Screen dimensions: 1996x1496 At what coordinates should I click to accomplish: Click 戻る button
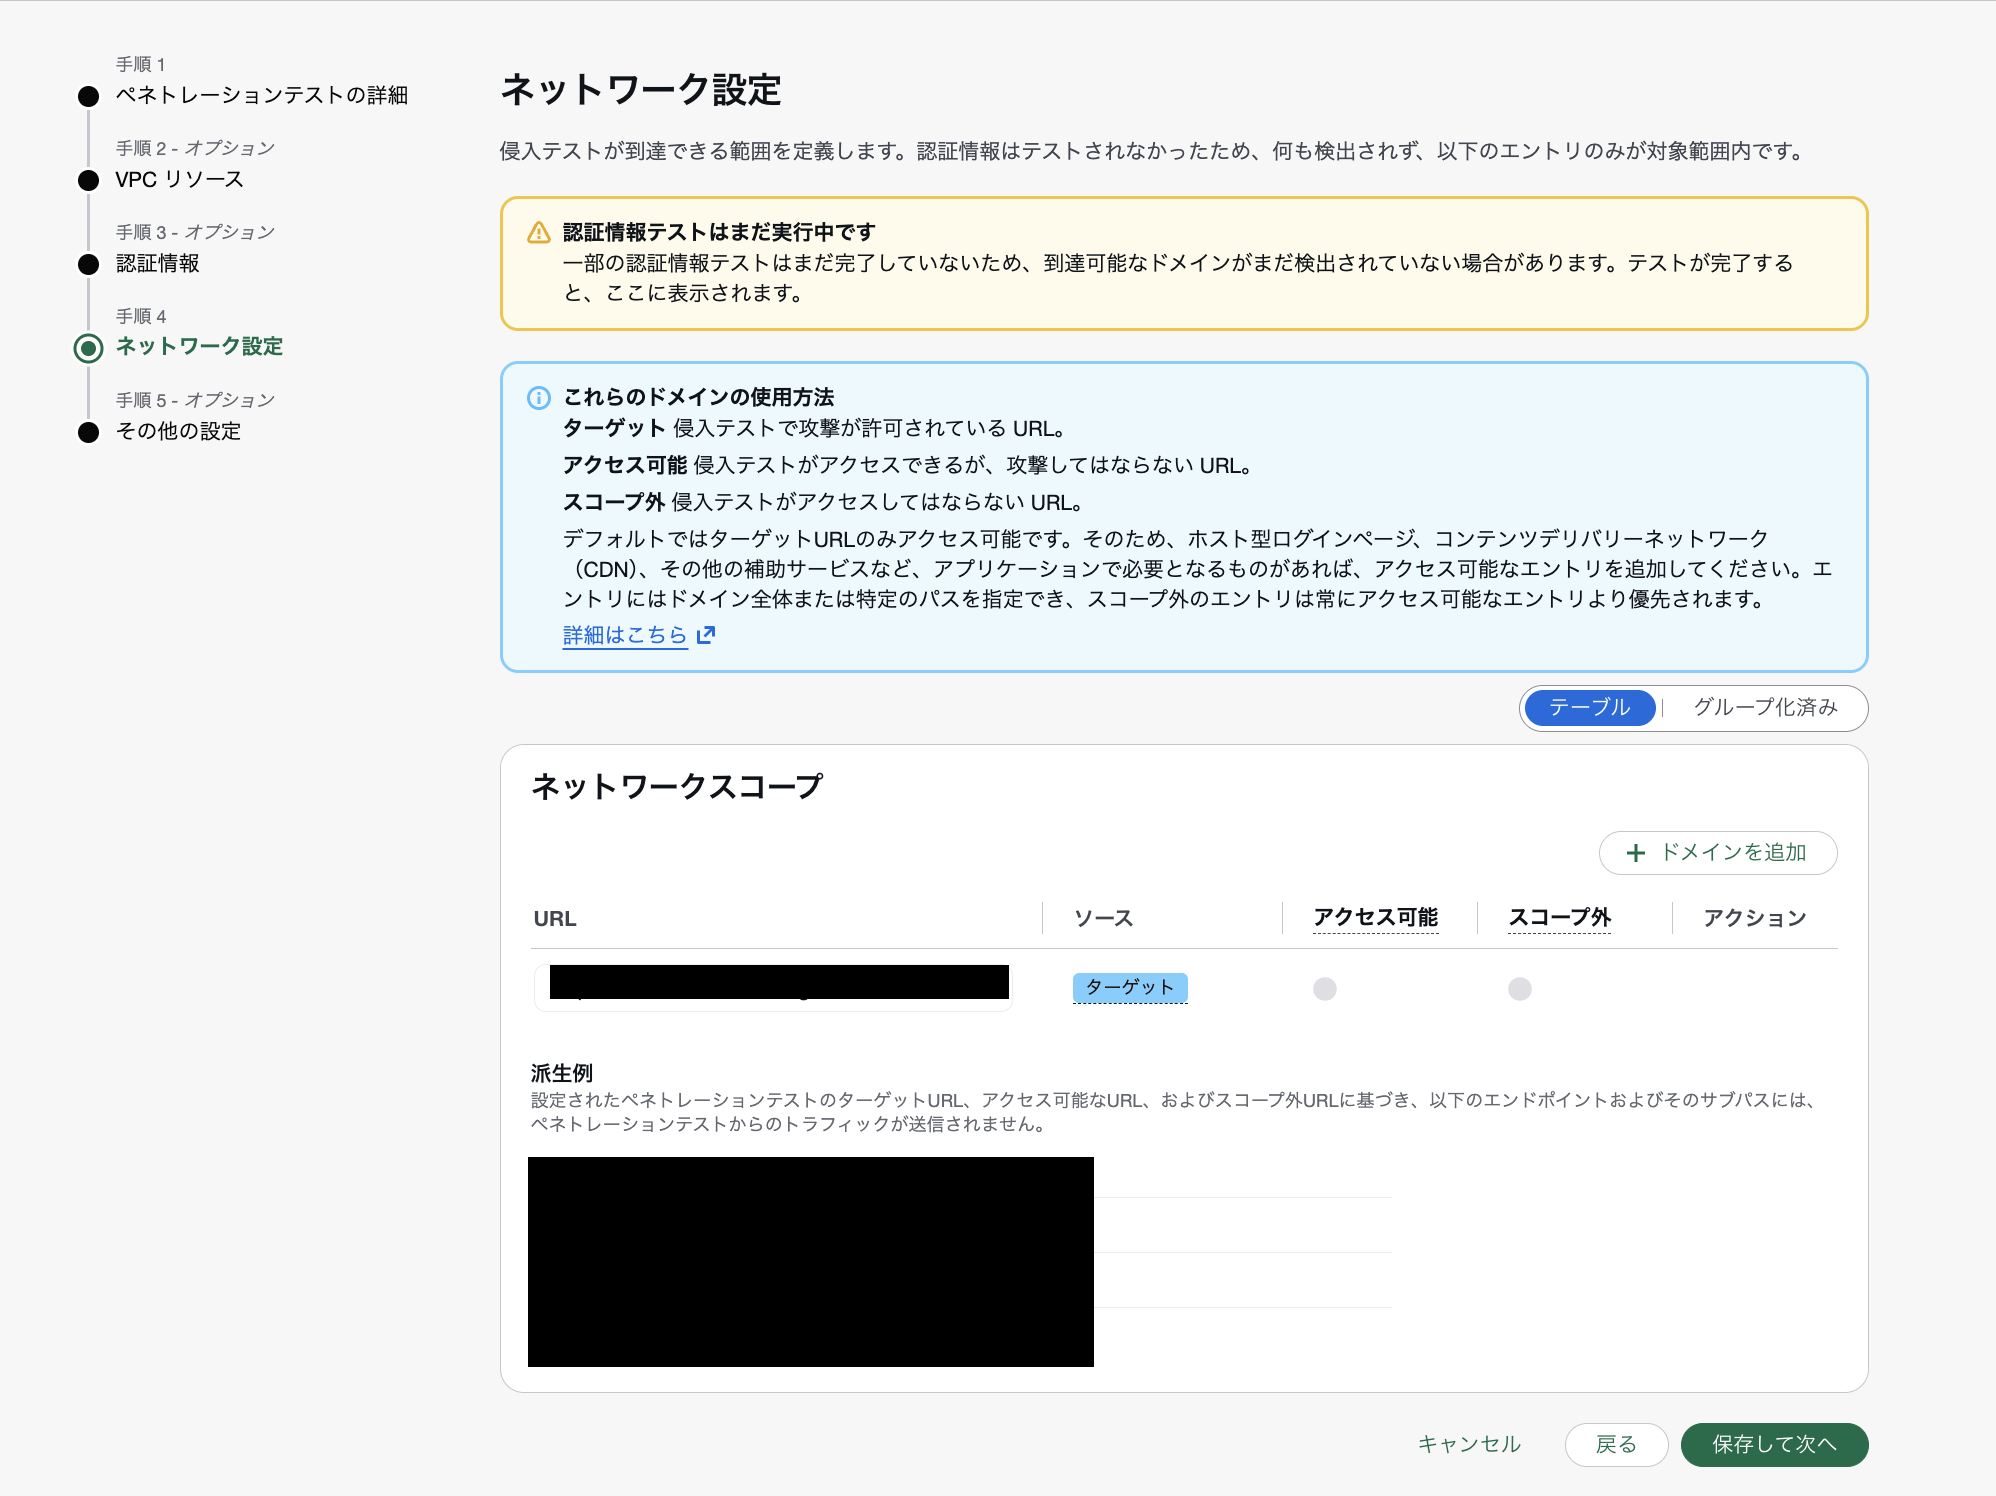[1616, 1445]
